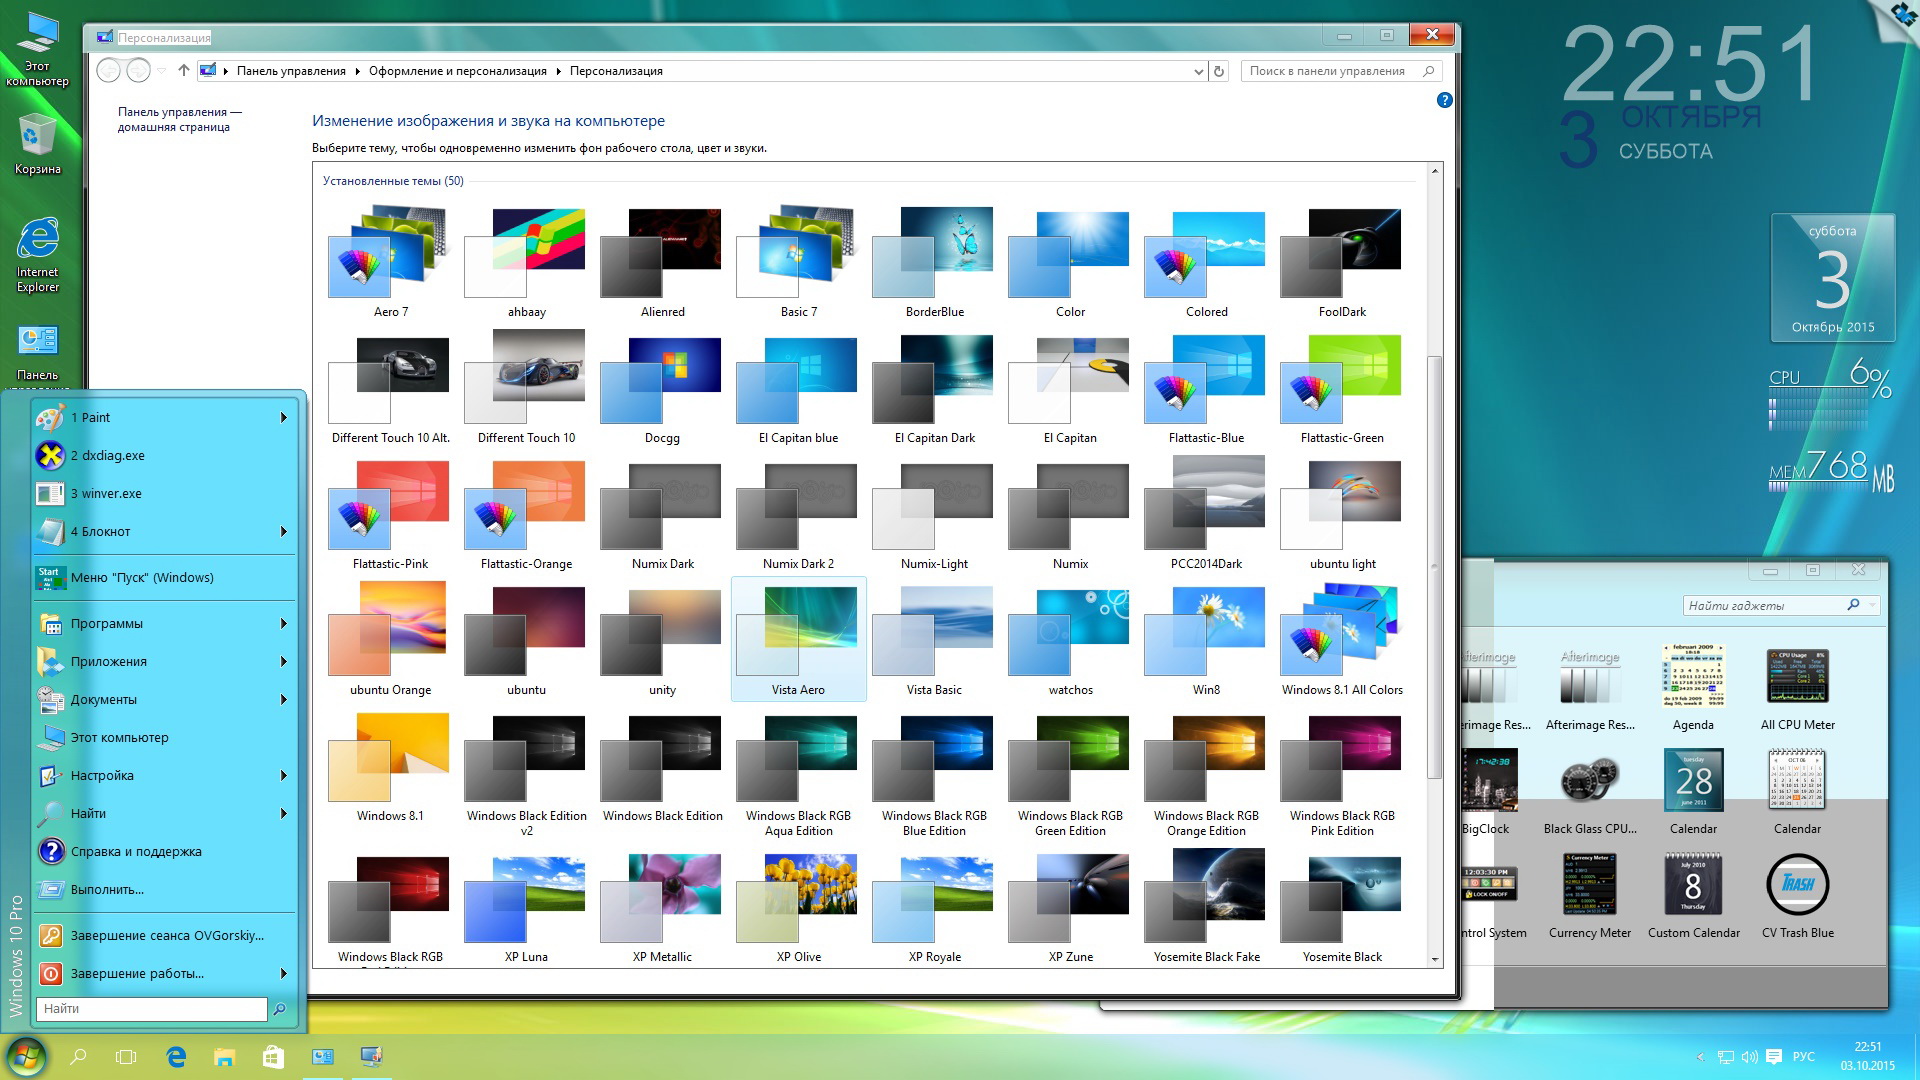Open Этот компьютер from start menu
The image size is (1920, 1080).
(x=164, y=737)
